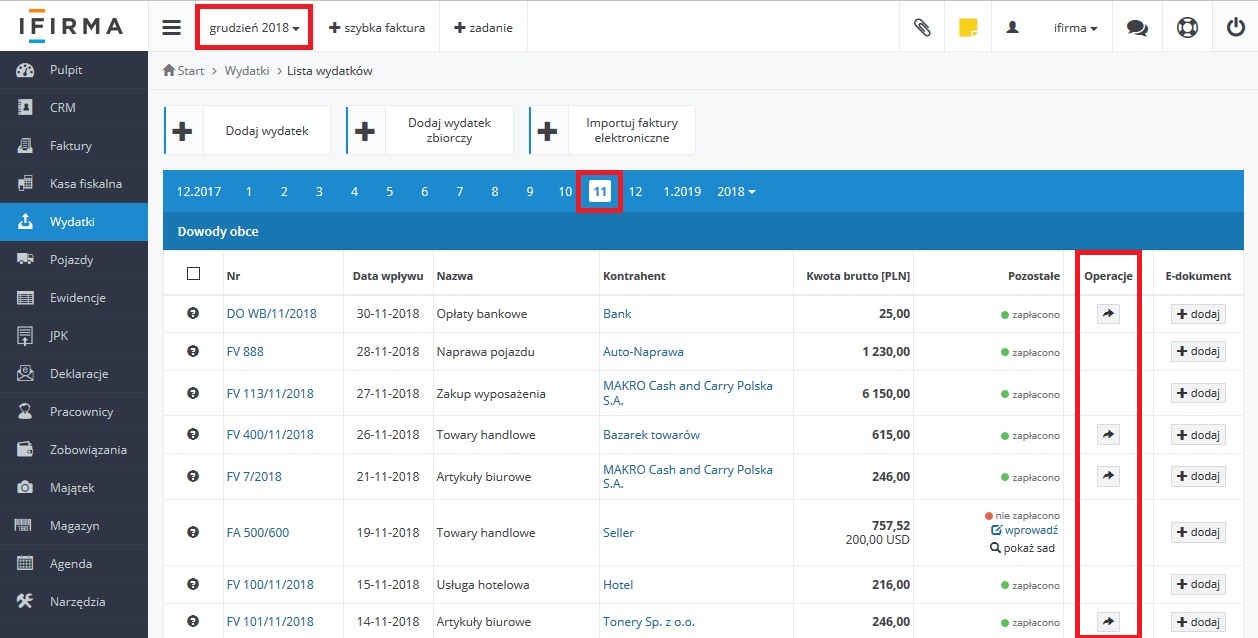Click the question icon beside FV 101/11/2018
This screenshot has height=638, width=1258.
193,621
